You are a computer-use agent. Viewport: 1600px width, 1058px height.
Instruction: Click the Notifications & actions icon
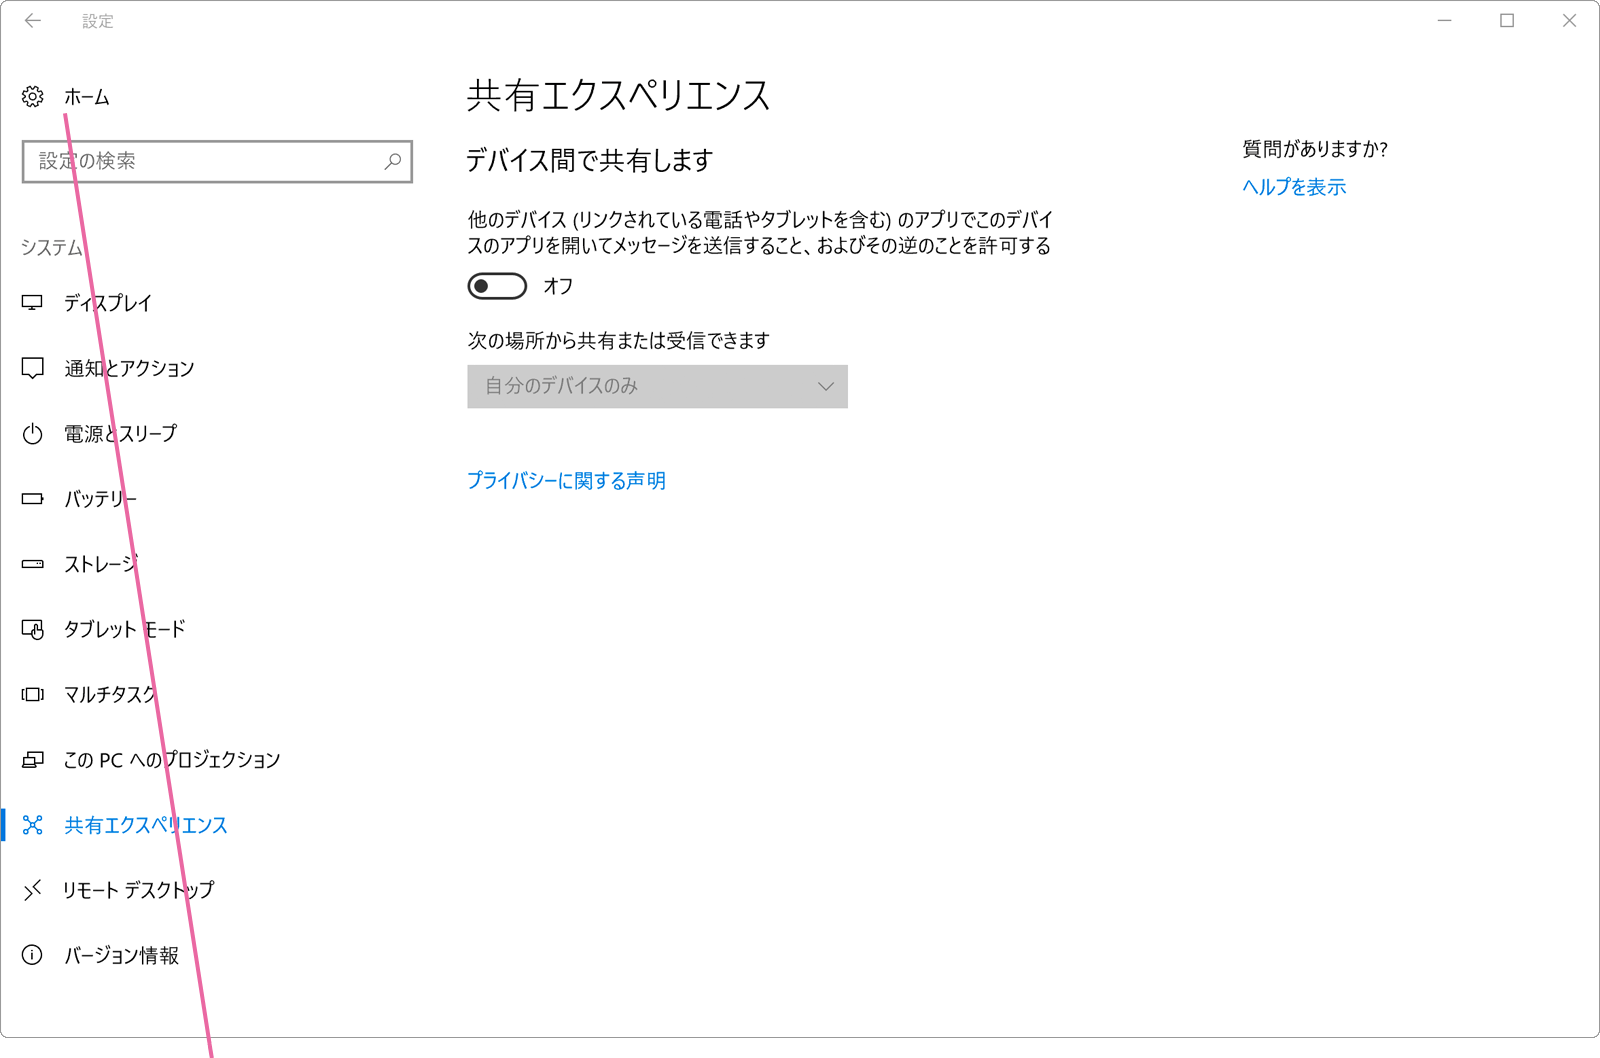(33, 368)
